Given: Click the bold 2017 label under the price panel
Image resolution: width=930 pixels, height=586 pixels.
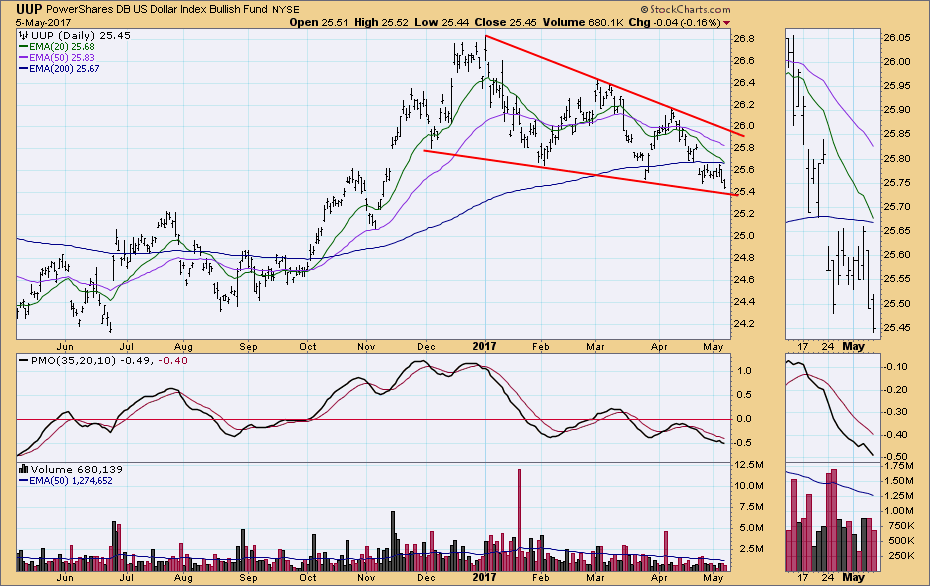Looking at the screenshot, I should click(x=485, y=346).
